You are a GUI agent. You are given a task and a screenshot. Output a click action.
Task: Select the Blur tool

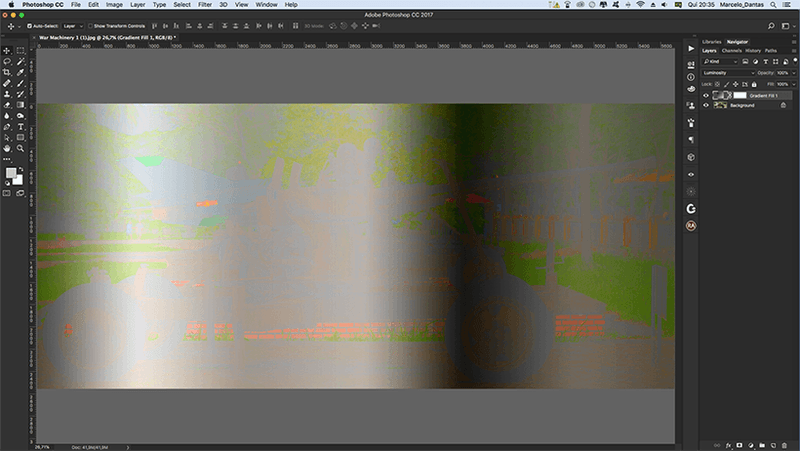click(7, 116)
